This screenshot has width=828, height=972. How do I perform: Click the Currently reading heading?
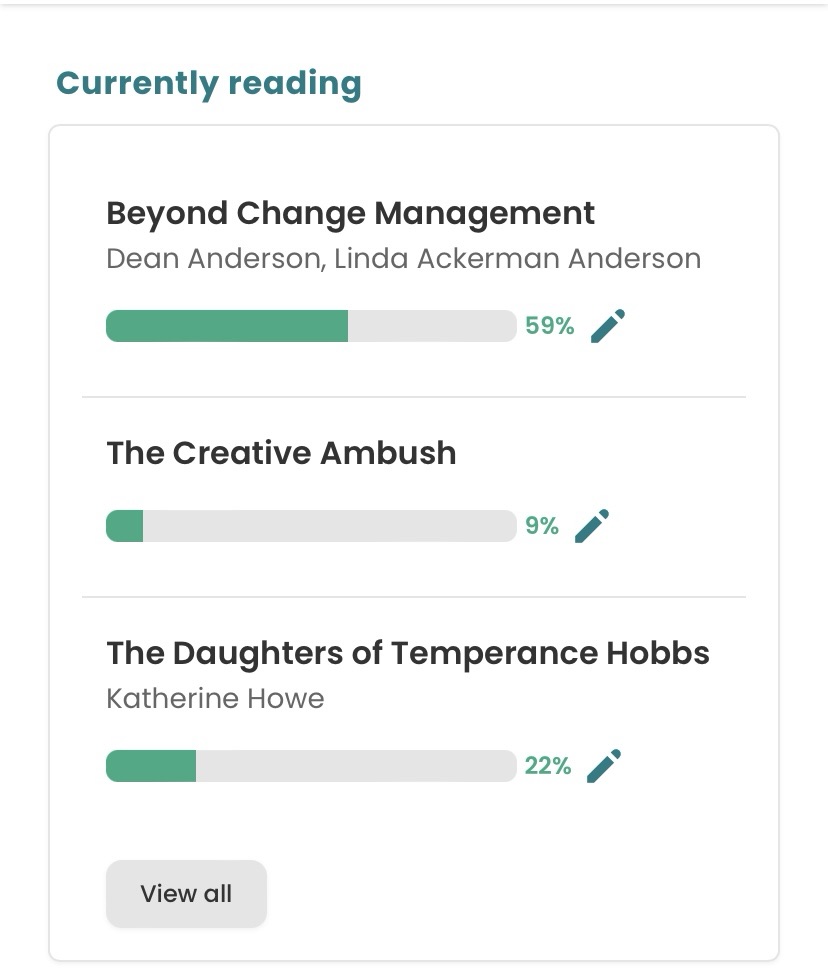209,83
